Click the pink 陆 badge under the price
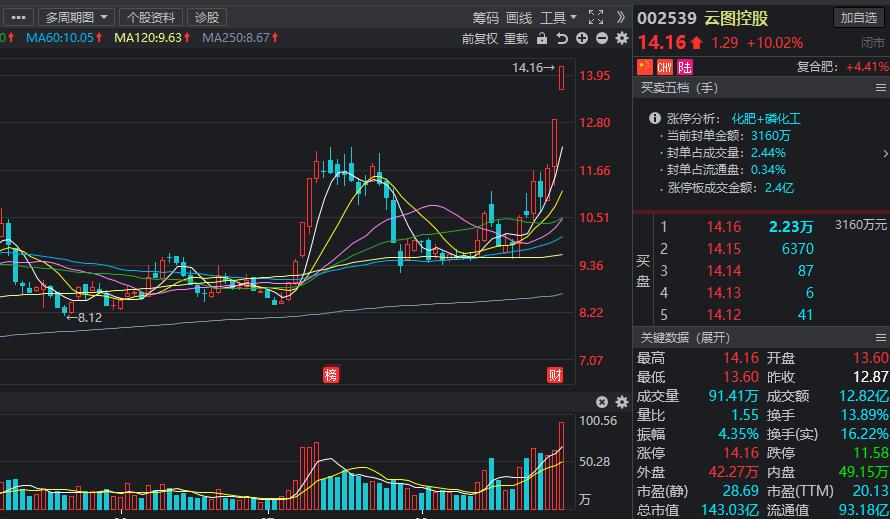 tap(685, 67)
